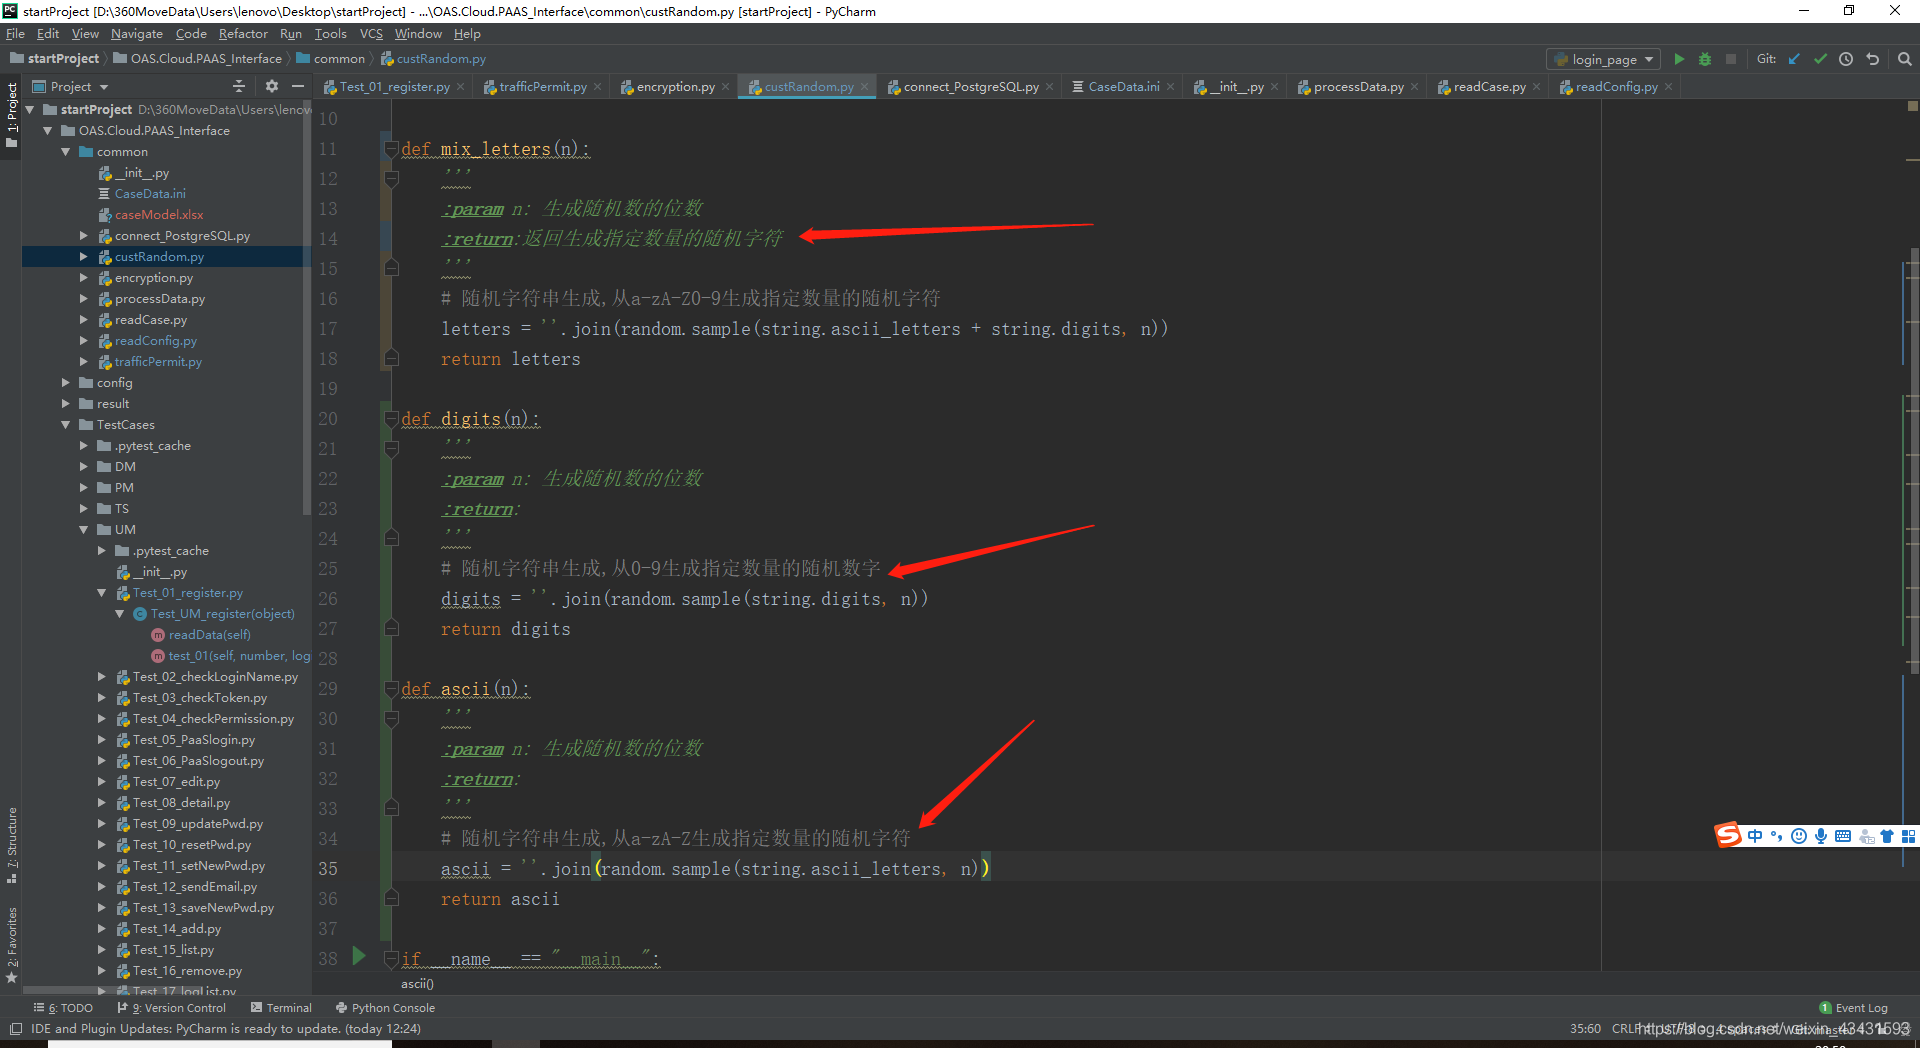Open Sogou soft keyboard icon
The image size is (1920, 1048).
[1843, 836]
